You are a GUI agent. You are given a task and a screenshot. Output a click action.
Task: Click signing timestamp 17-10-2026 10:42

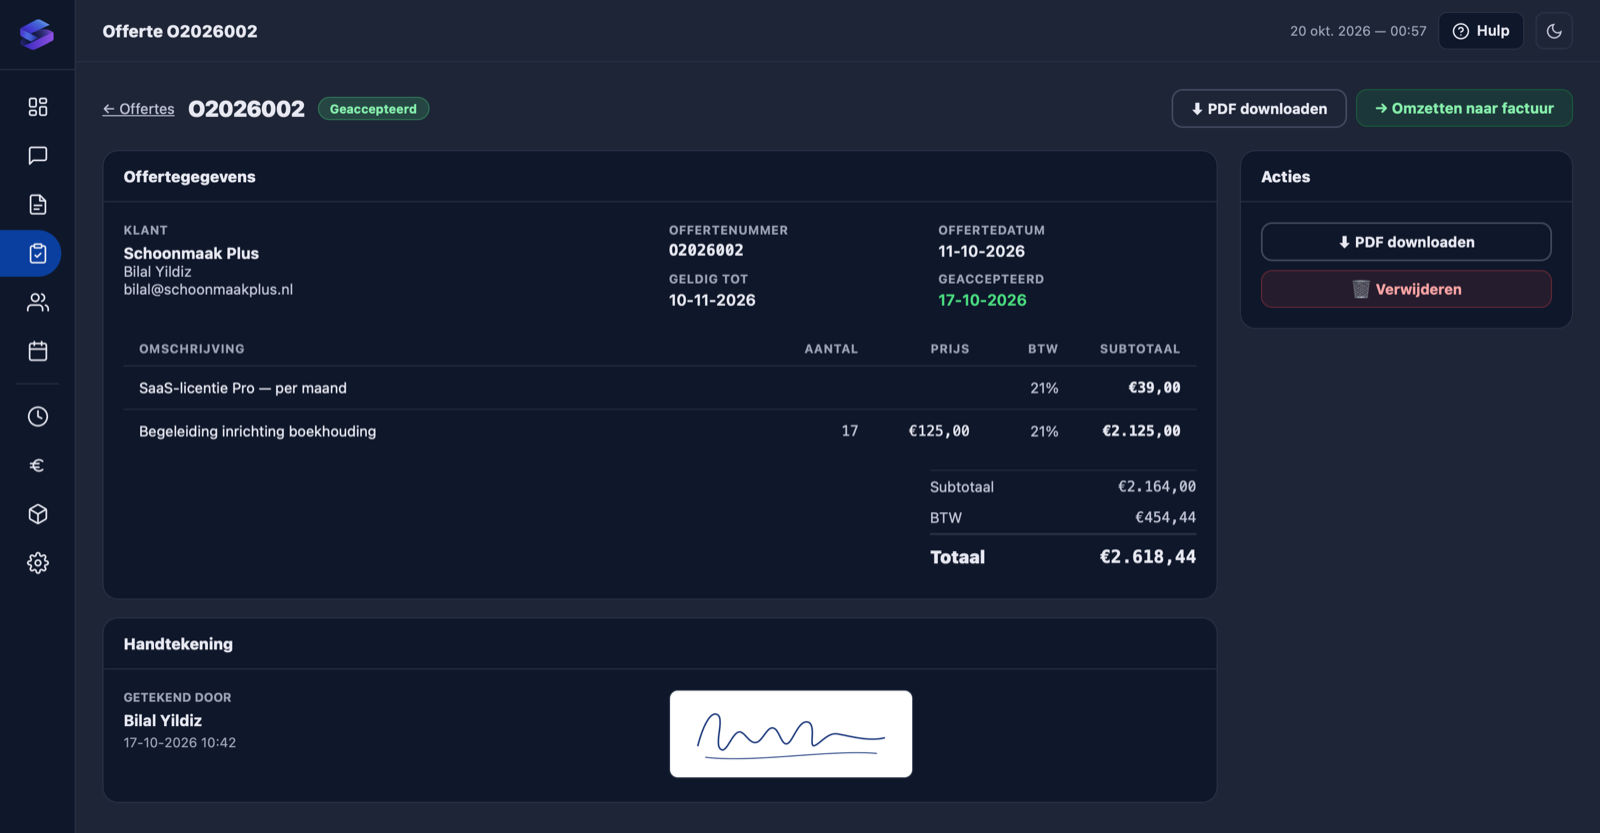[x=180, y=743]
